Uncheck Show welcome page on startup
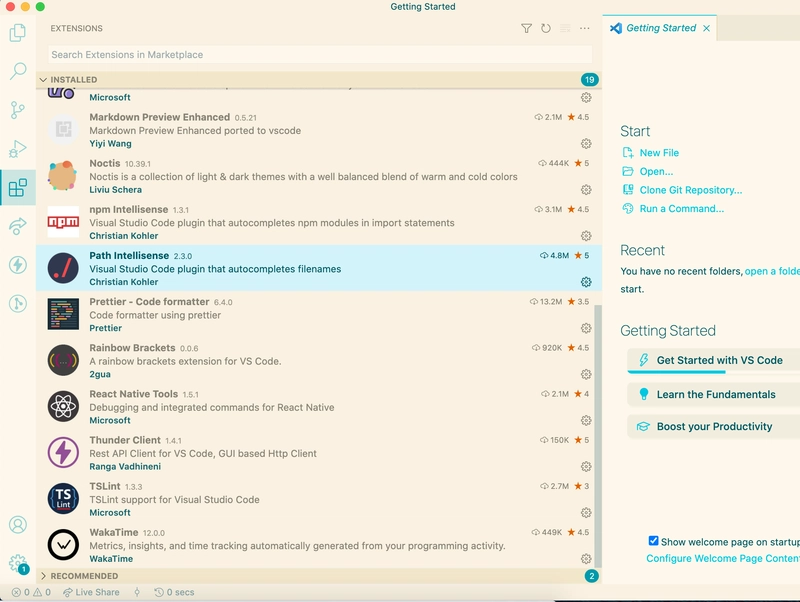This screenshot has width=800, height=602. [654, 541]
